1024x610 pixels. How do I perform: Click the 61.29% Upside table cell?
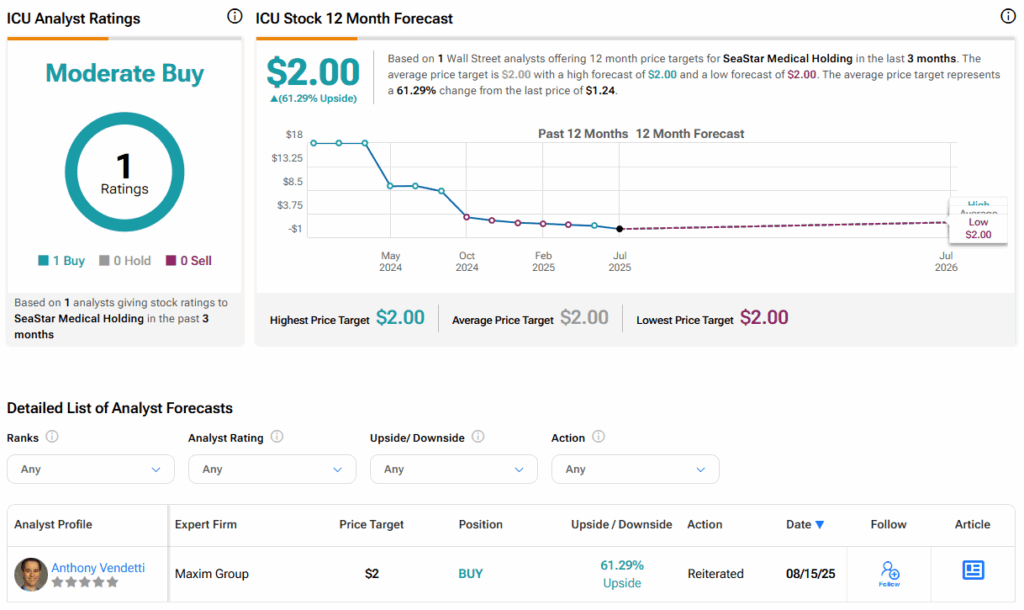pyautogui.click(x=622, y=574)
